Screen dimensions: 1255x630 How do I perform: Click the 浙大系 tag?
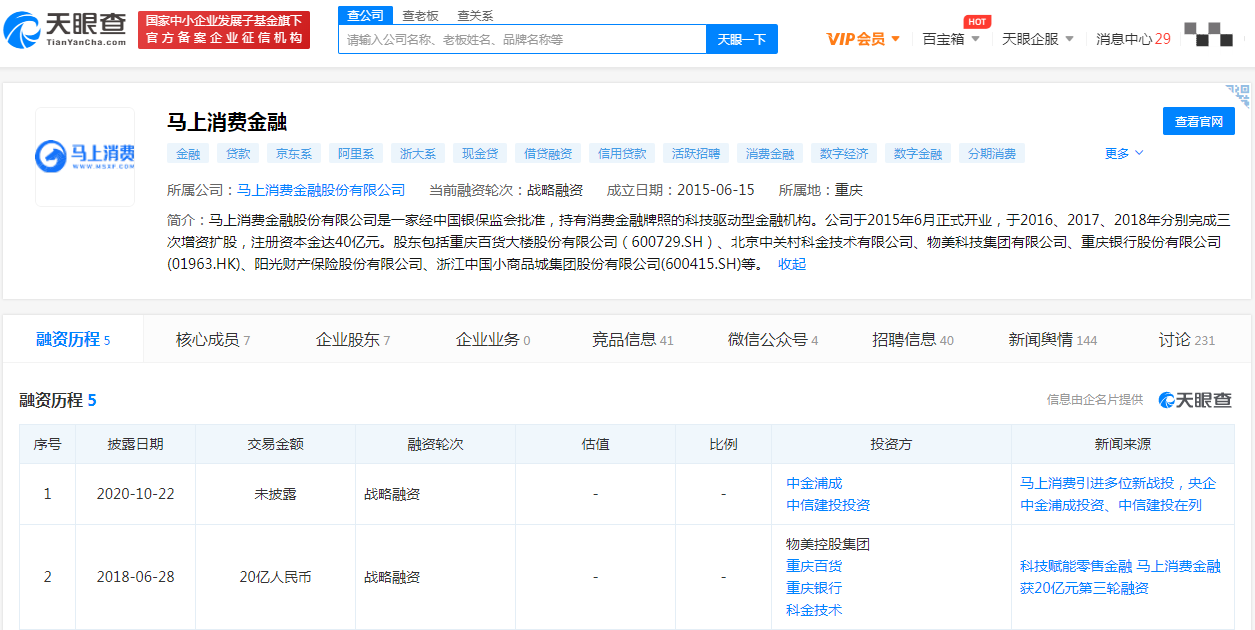tap(418, 154)
